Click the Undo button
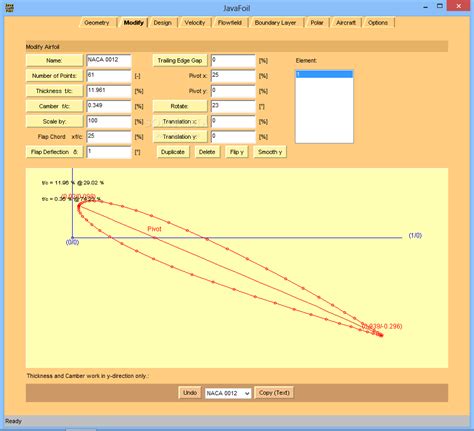The width and height of the screenshot is (474, 431). pos(190,393)
